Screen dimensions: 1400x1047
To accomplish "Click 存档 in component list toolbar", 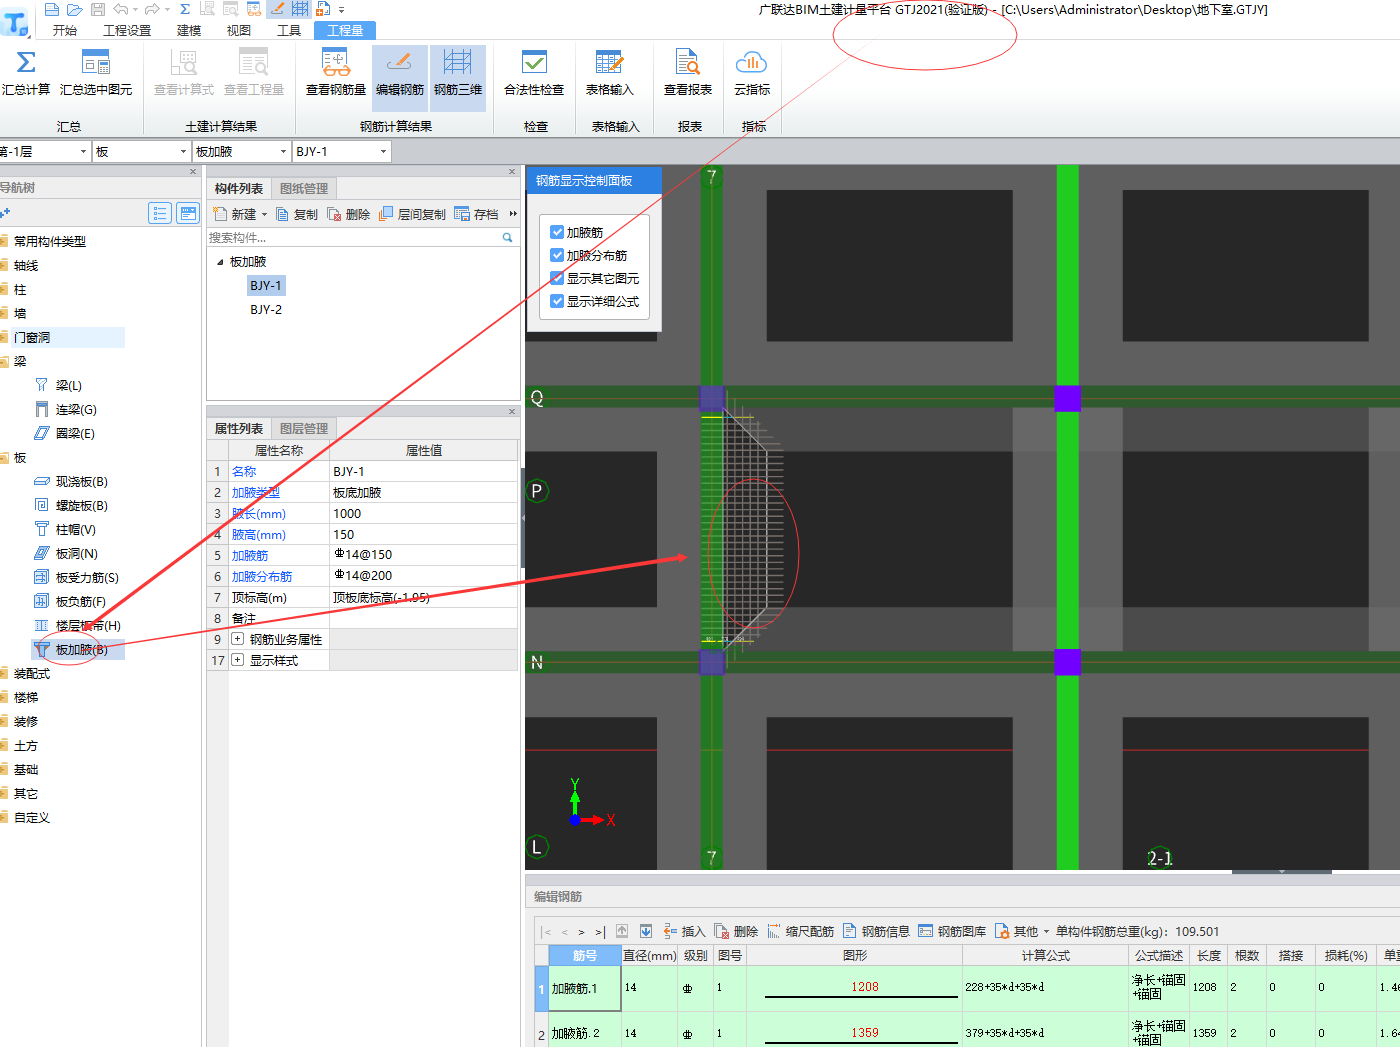I will point(477,214).
